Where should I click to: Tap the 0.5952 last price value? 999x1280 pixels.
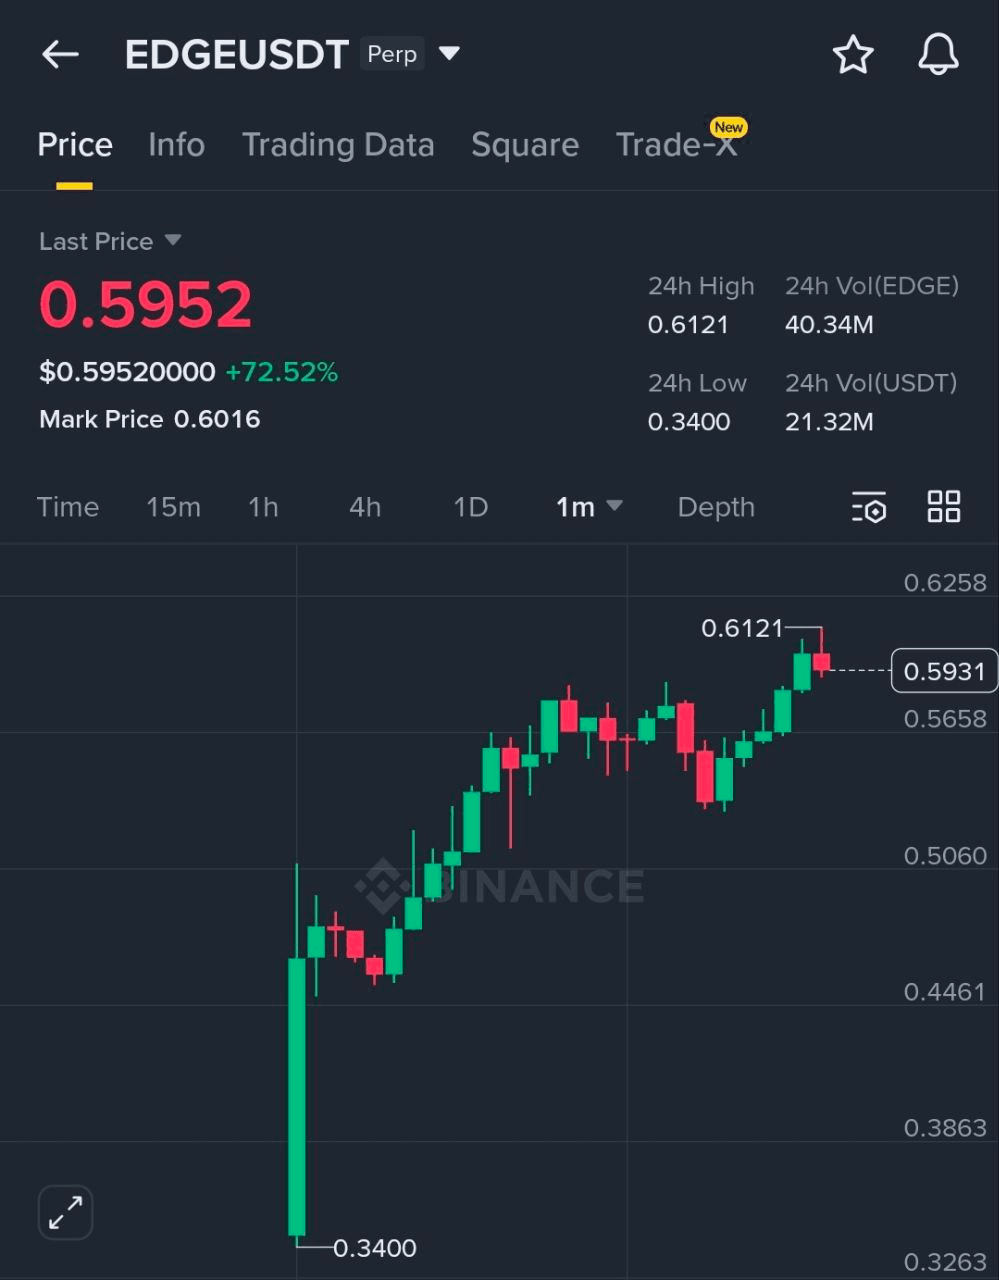(x=146, y=305)
